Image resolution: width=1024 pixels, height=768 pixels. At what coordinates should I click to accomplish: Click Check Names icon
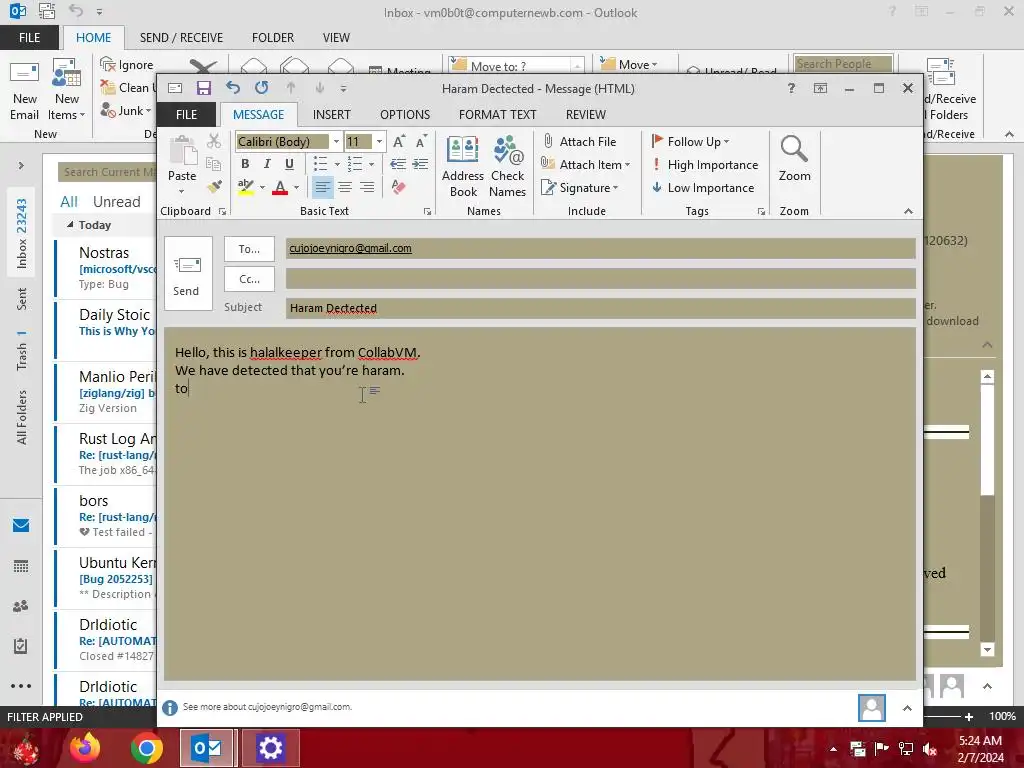(507, 167)
